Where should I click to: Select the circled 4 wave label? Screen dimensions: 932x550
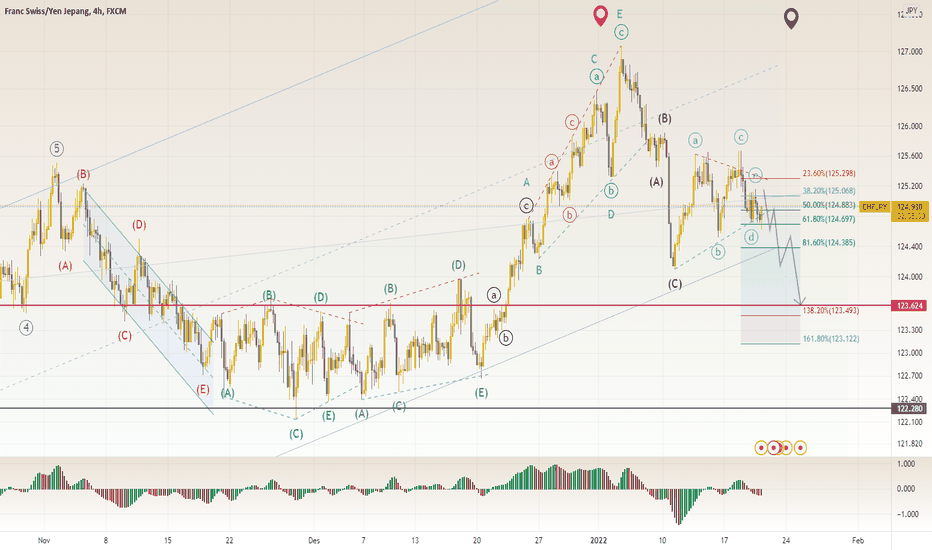[x=26, y=327]
